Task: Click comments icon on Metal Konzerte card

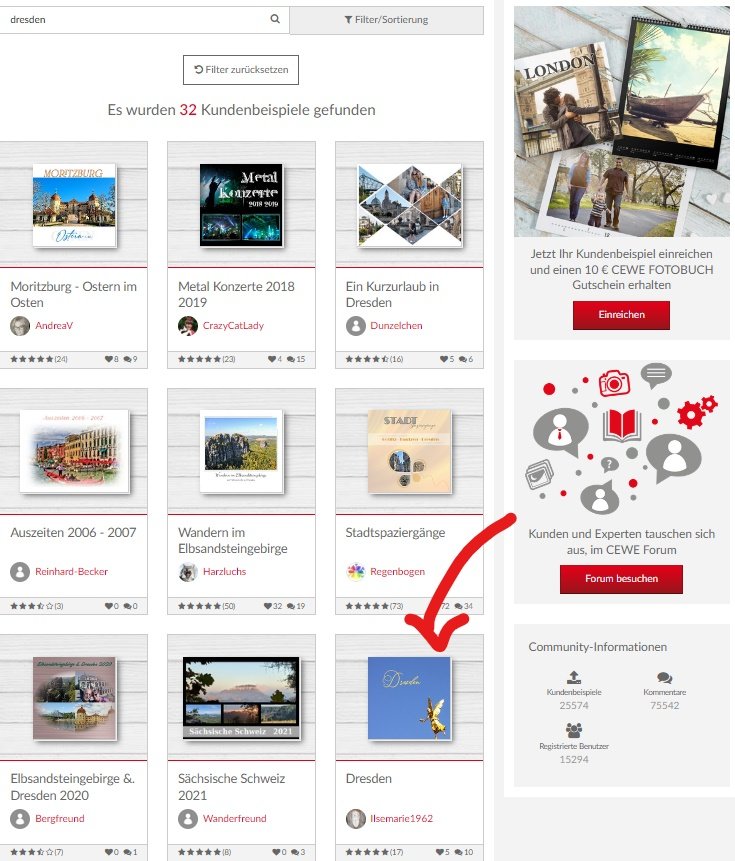Action: (290, 359)
